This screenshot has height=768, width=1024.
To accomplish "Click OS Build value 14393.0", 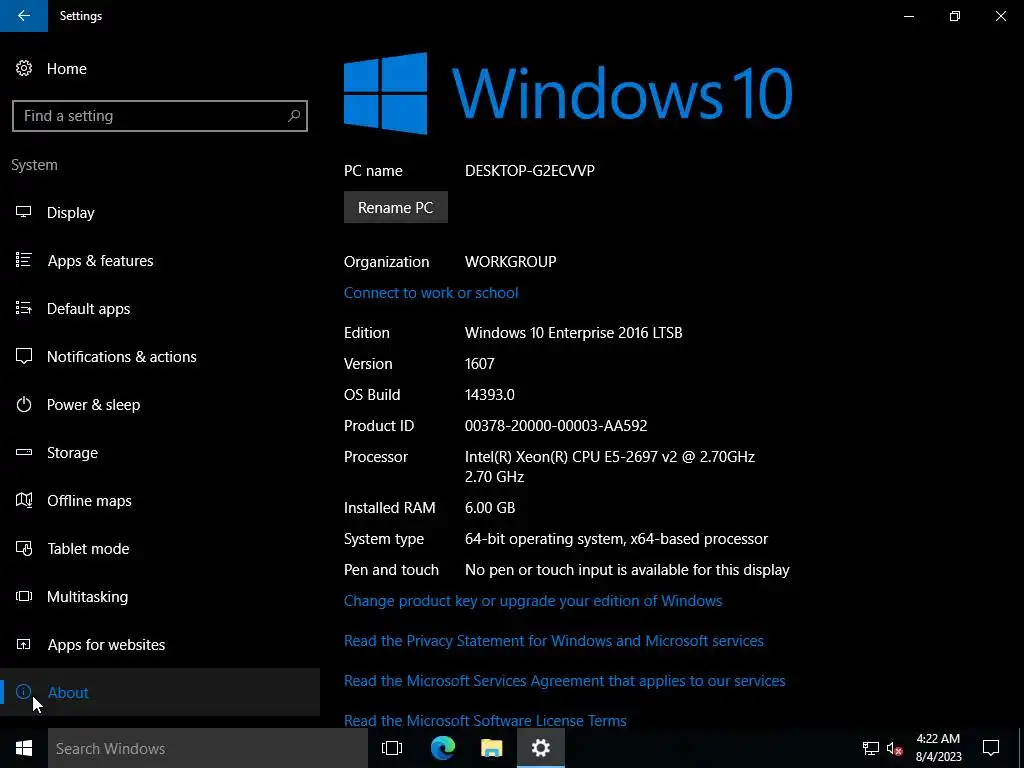I will 490,394.
